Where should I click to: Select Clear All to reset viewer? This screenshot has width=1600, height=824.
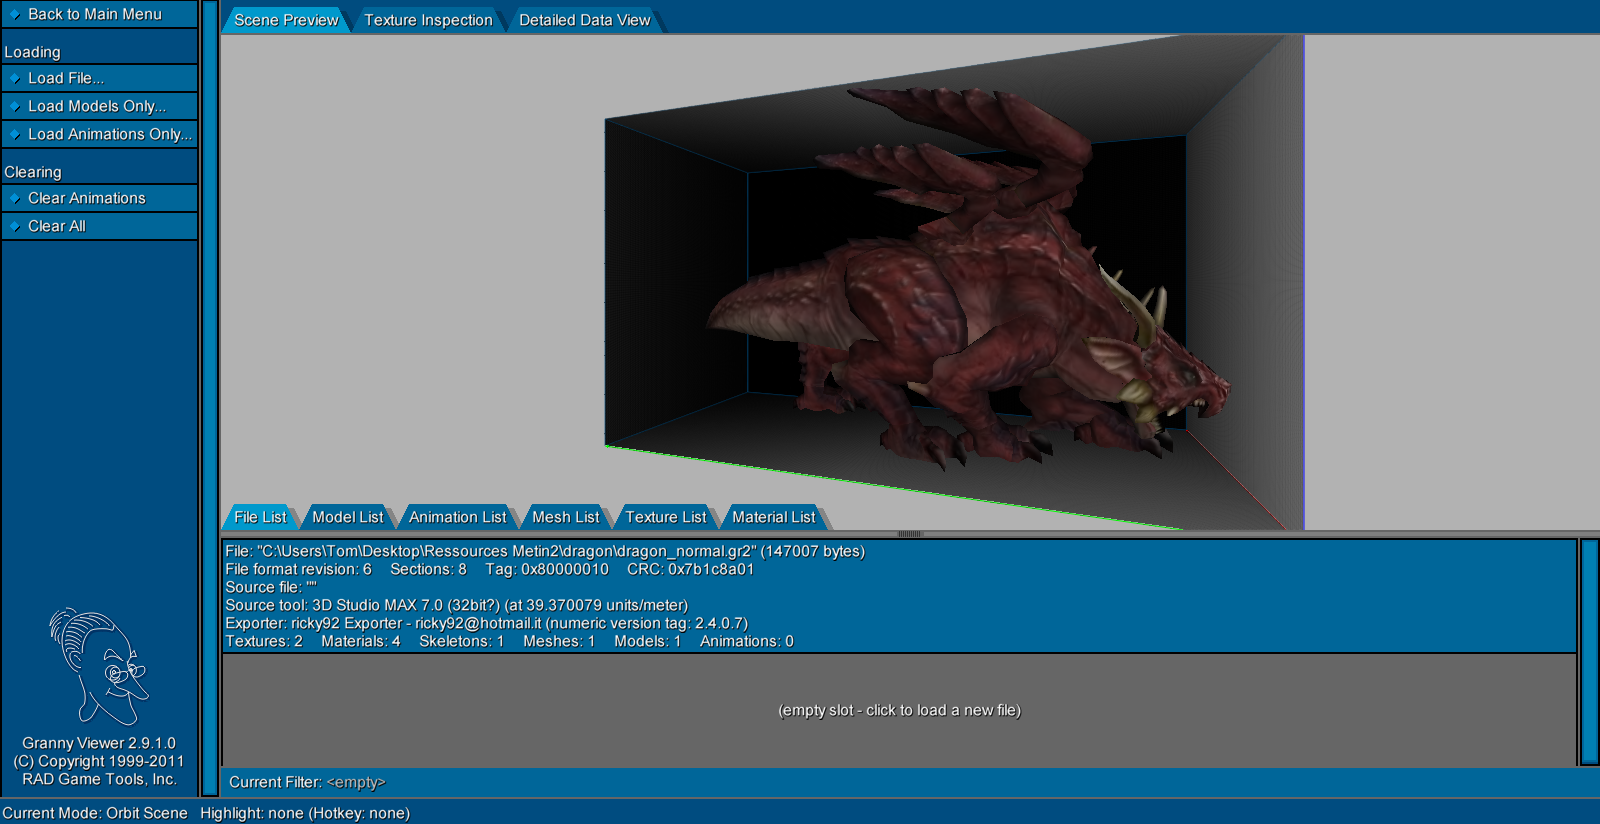pyautogui.click(x=99, y=226)
